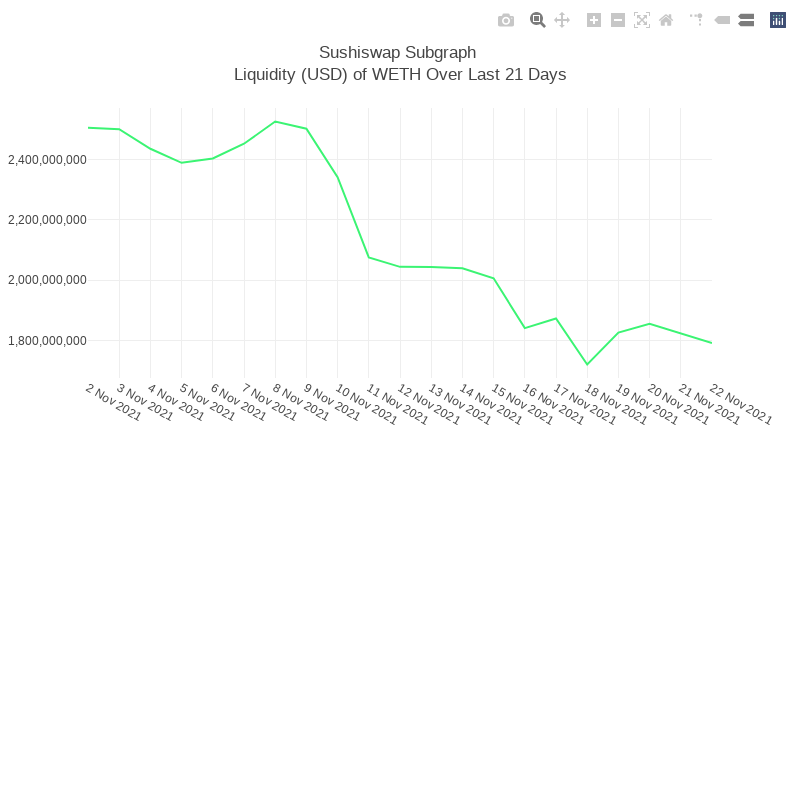
Task: Click the 18 Nov 2021 lowest point
Action: click(x=587, y=364)
